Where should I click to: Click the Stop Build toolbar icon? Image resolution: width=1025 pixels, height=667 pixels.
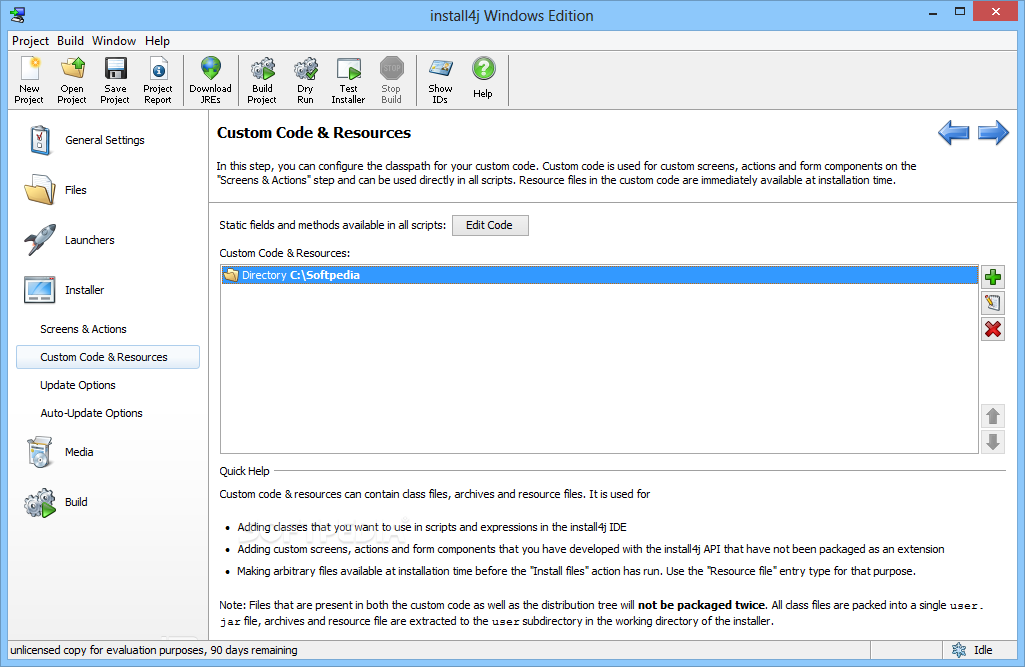point(392,80)
